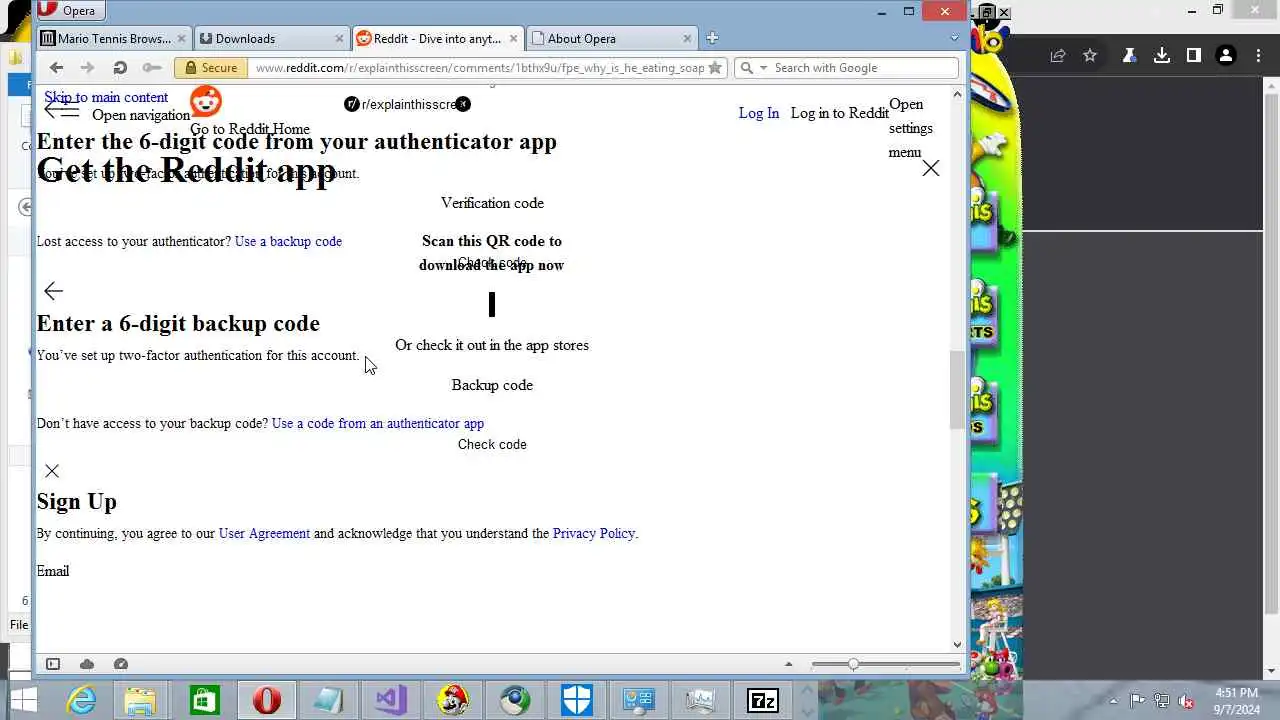The image size is (1280, 720).
Task: Click the key/password wand icon in Opera
Action: click(x=151, y=68)
